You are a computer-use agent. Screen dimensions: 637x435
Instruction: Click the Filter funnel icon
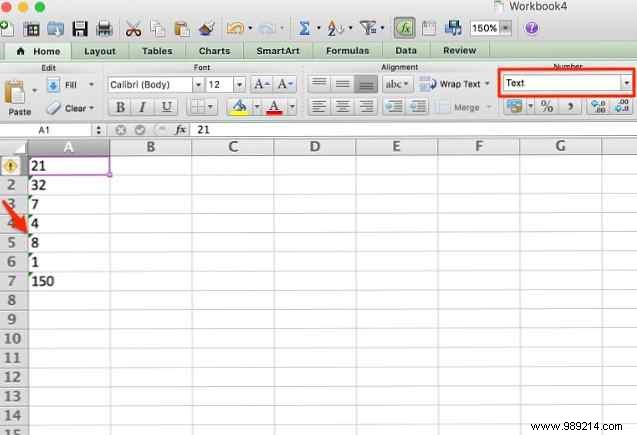[x=368, y=28]
